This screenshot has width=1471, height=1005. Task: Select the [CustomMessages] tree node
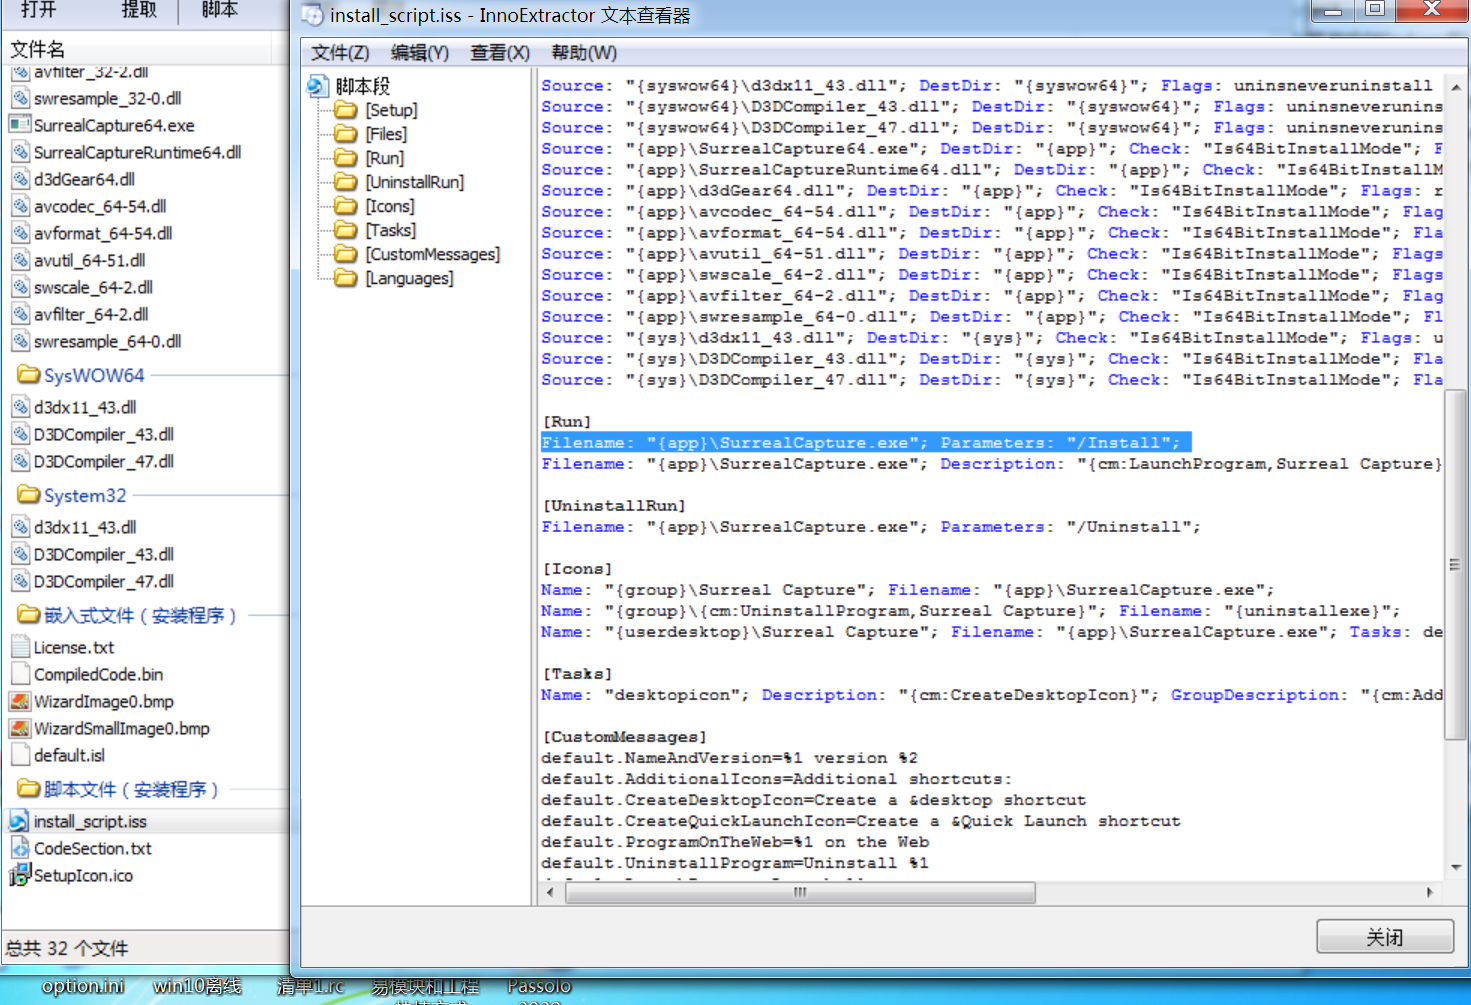pyautogui.click(x=432, y=254)
